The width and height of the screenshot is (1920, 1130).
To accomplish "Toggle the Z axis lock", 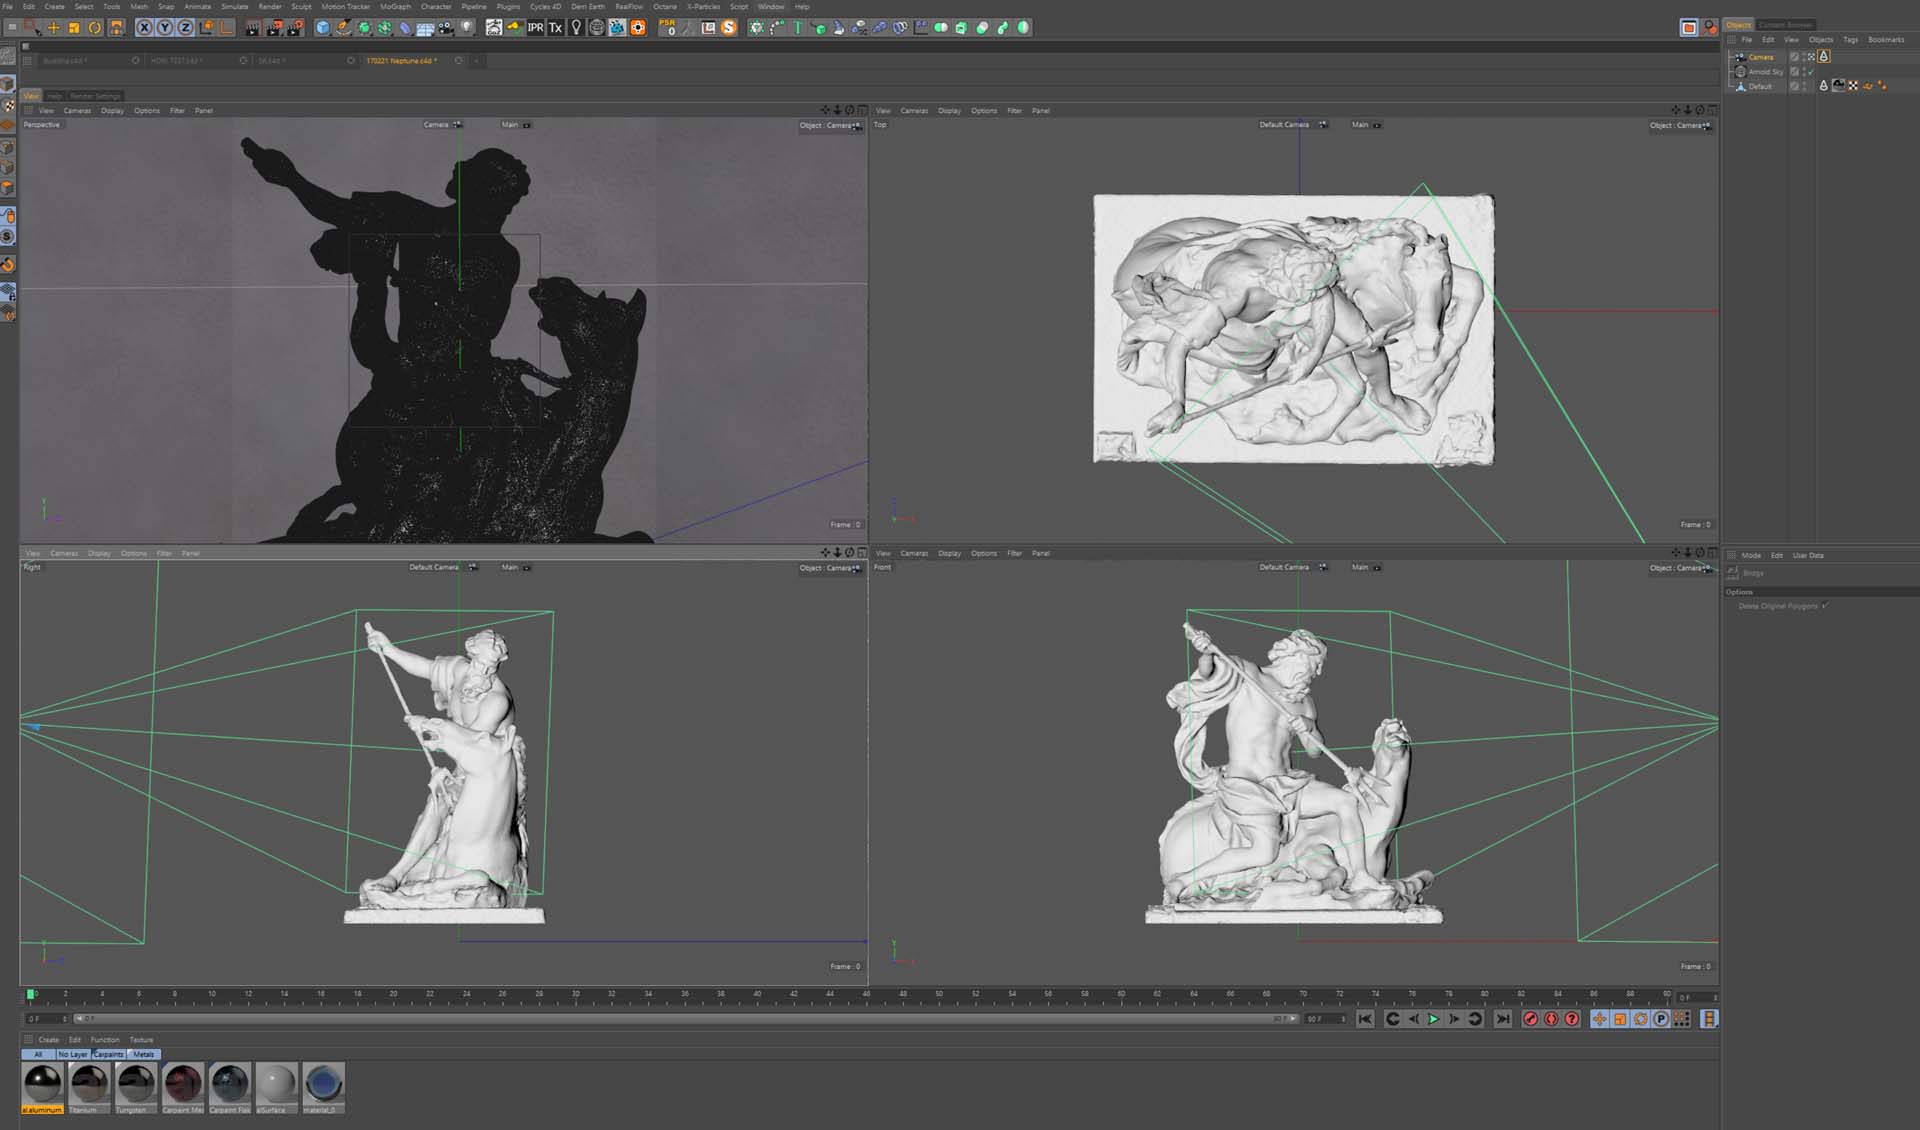I will click(x=185, y=28).
